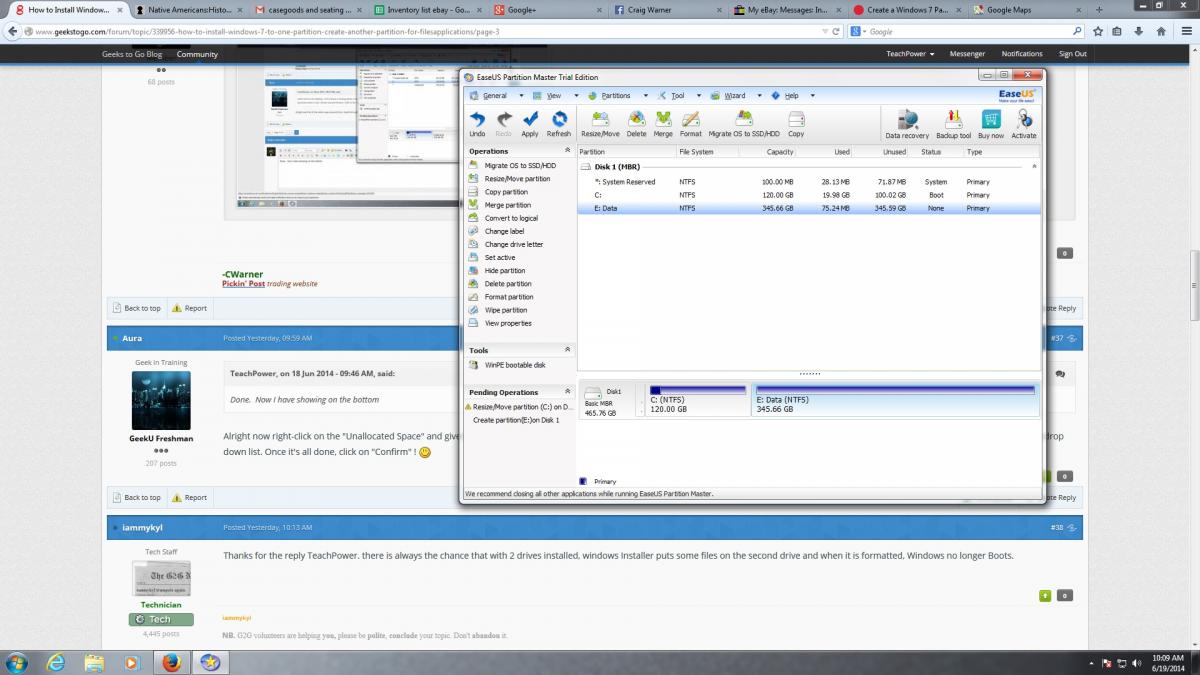This screenshot has height=675, width=1200.
Task: Click the Activate key icon
Action: click(1024, 125)
